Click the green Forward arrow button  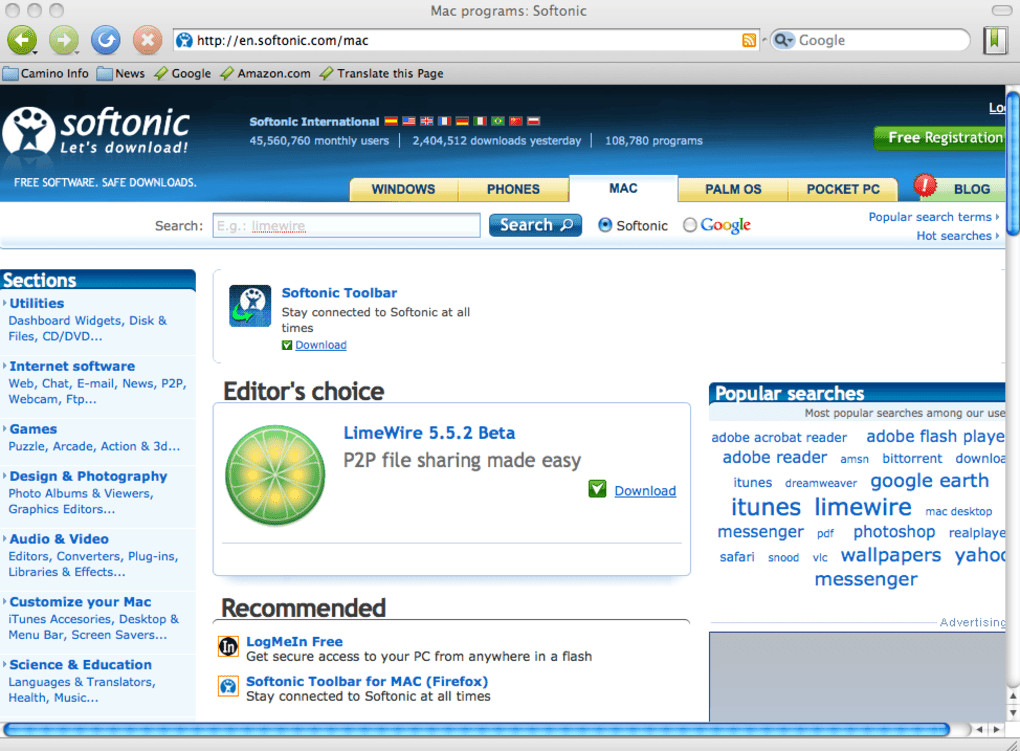(64, 40)
